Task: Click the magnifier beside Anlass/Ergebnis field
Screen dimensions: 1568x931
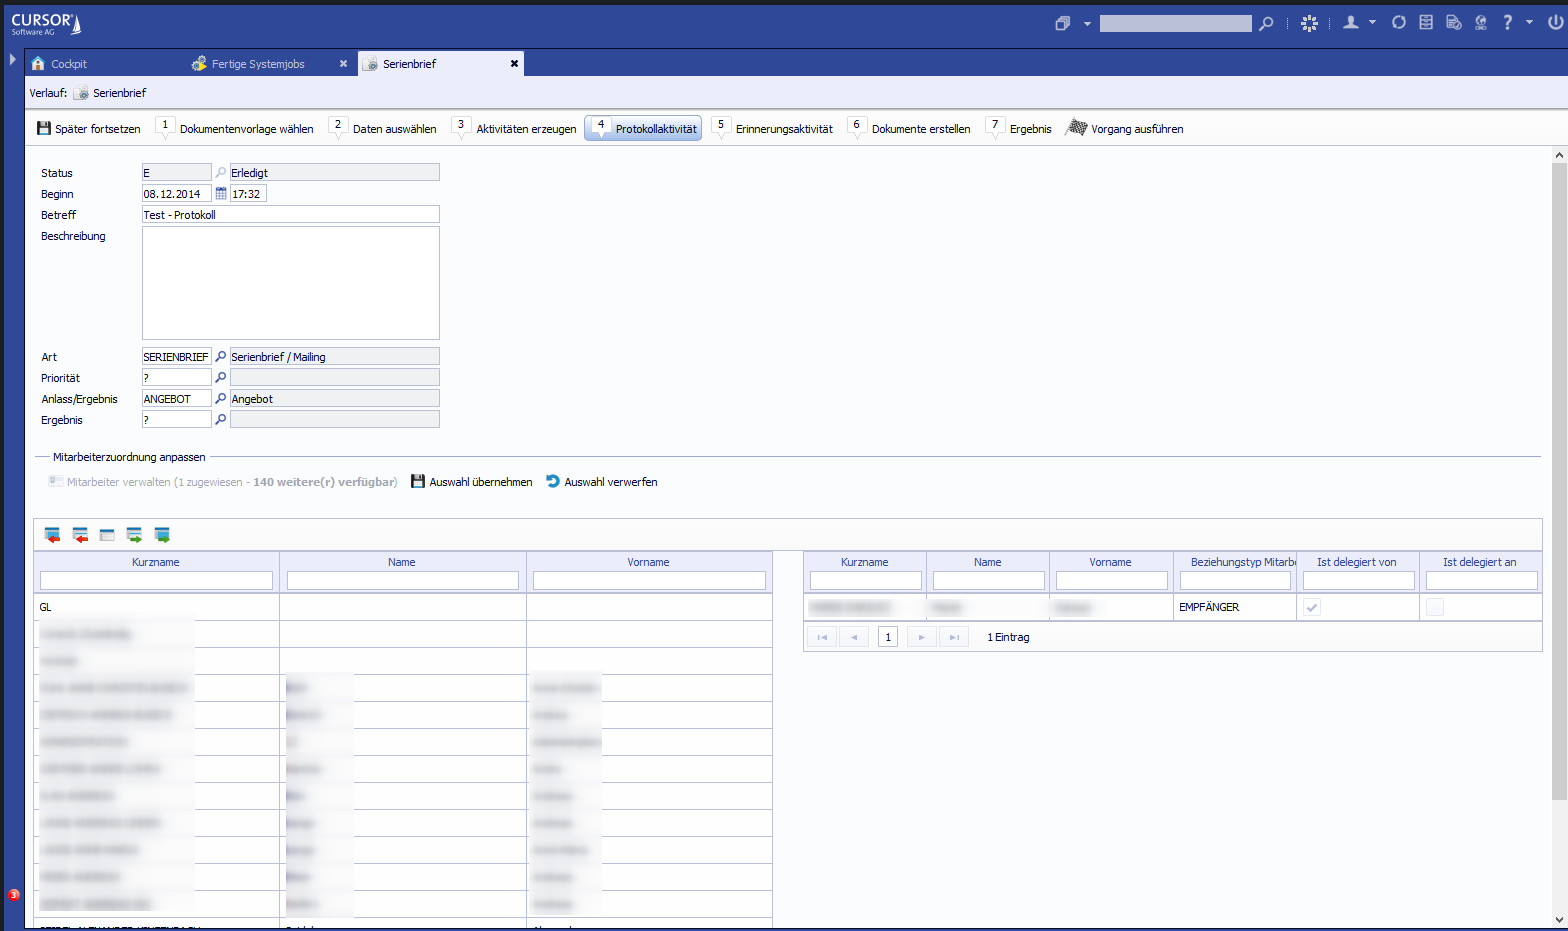Action: (221, 399)
